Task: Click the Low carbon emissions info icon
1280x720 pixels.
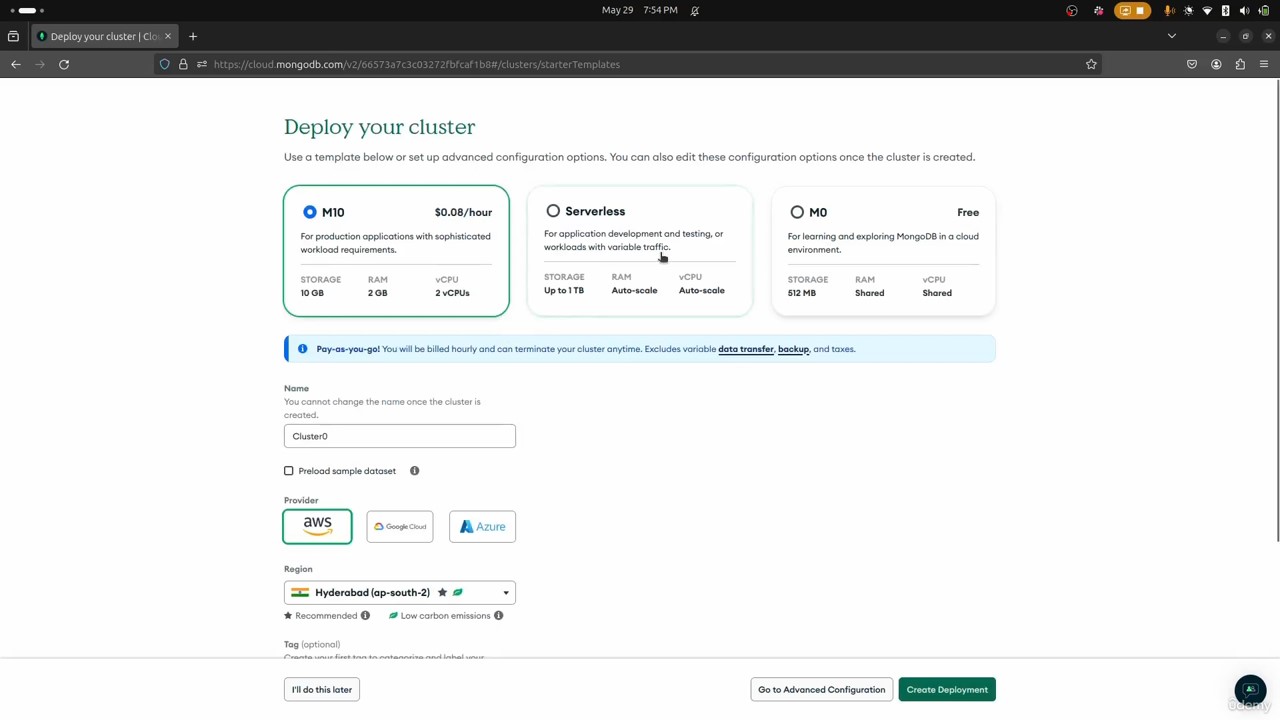Action: click(498, 616)
